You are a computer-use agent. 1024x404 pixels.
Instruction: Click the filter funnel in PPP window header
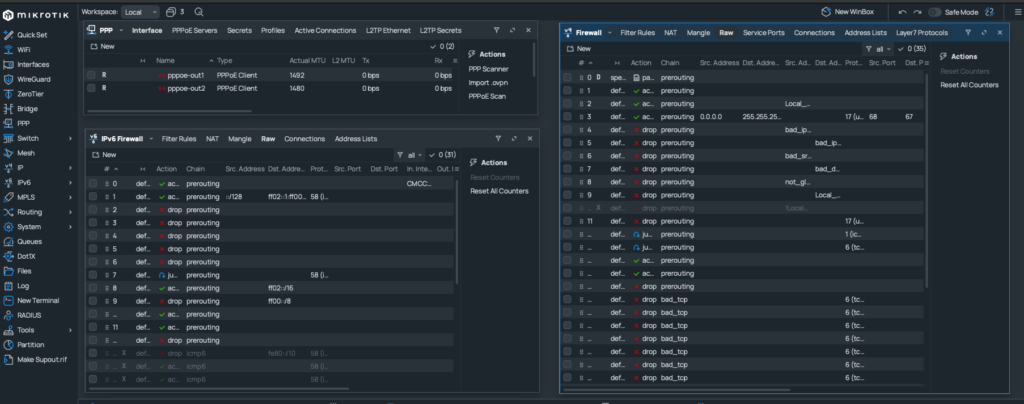point(496,31)
